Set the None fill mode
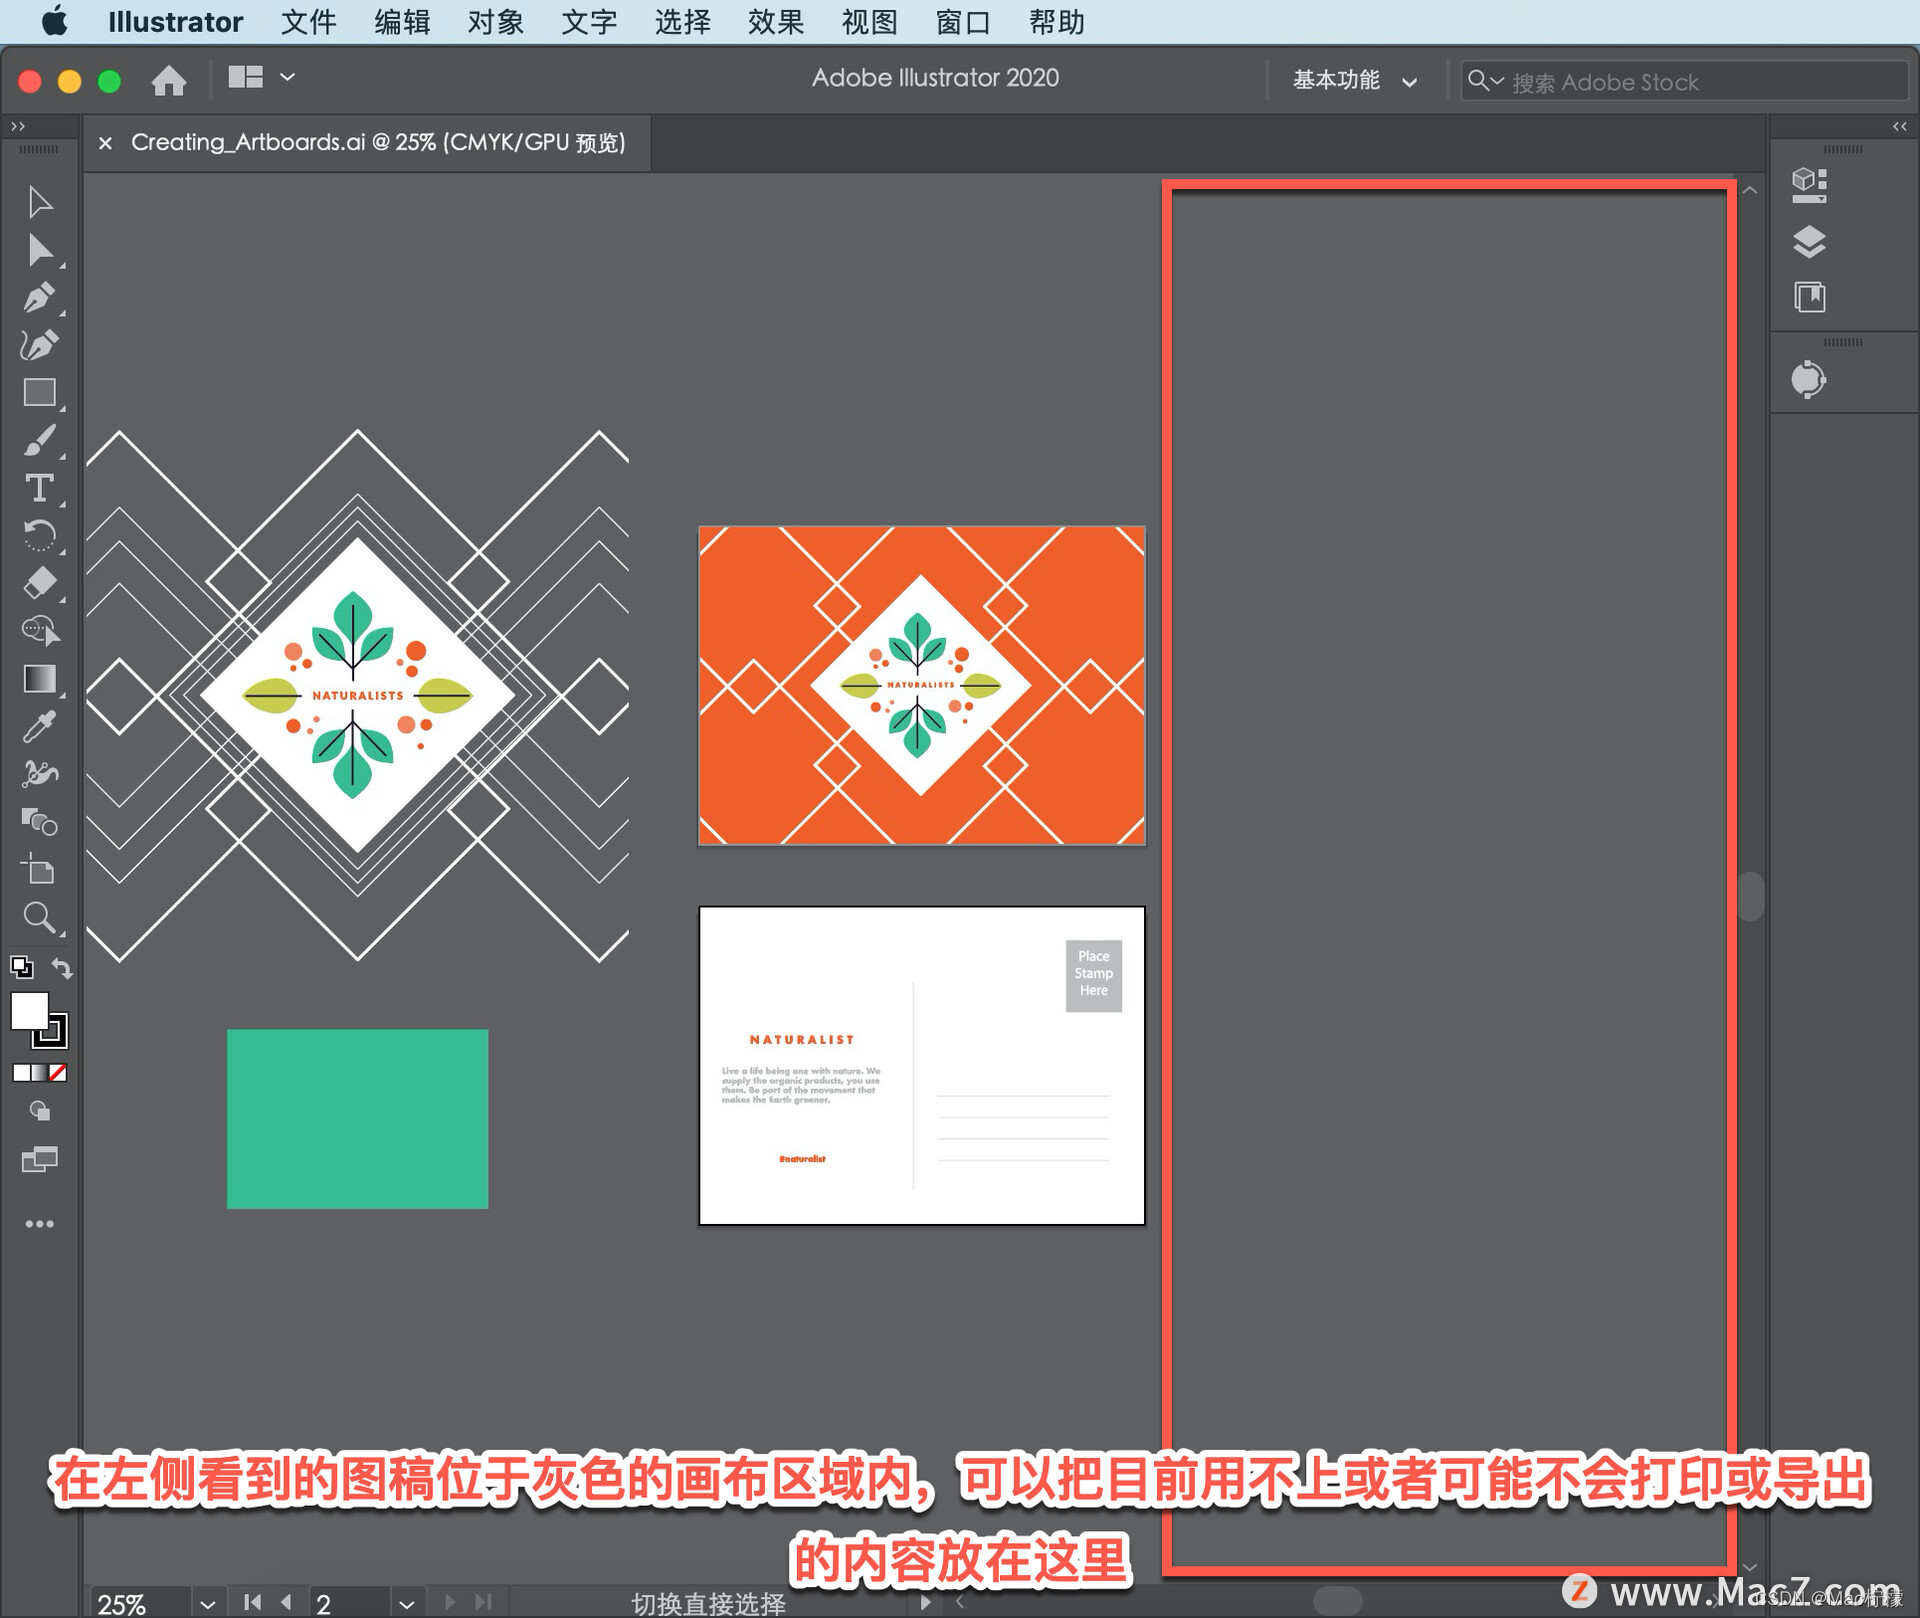1920x1618 pixels. [58, 1073]
